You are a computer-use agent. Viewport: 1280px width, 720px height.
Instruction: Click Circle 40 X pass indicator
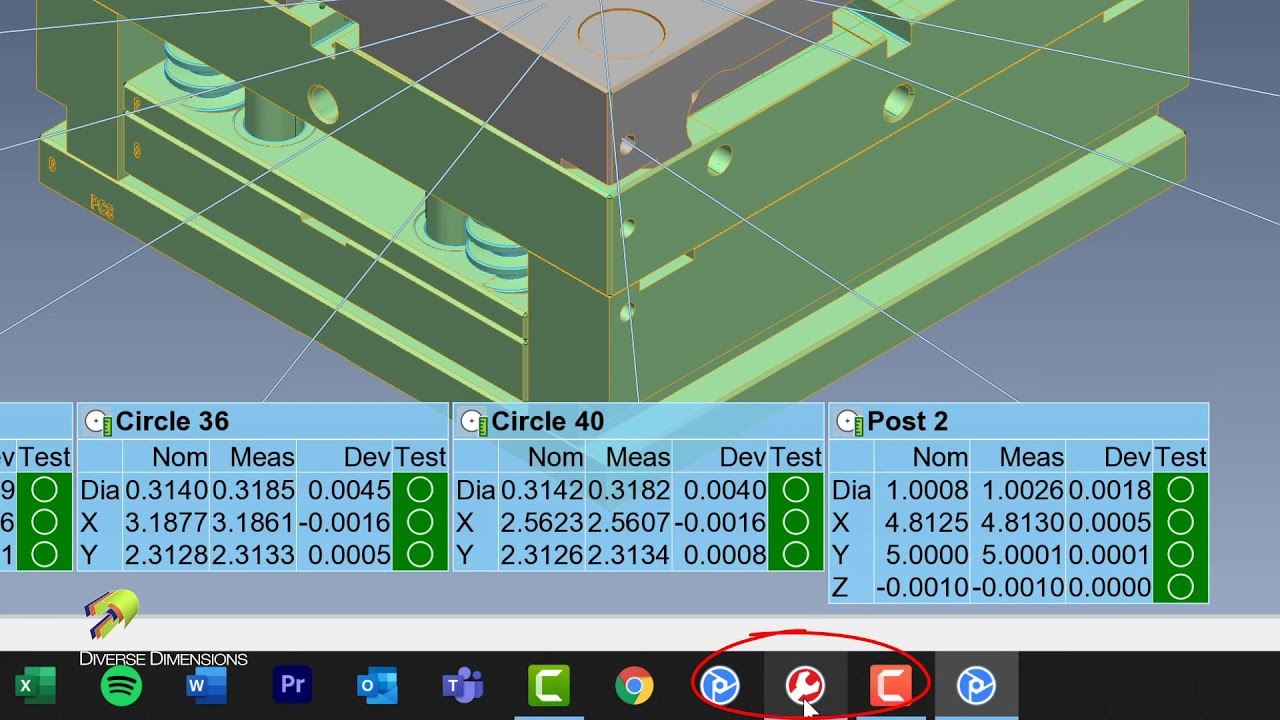[796, 522]
